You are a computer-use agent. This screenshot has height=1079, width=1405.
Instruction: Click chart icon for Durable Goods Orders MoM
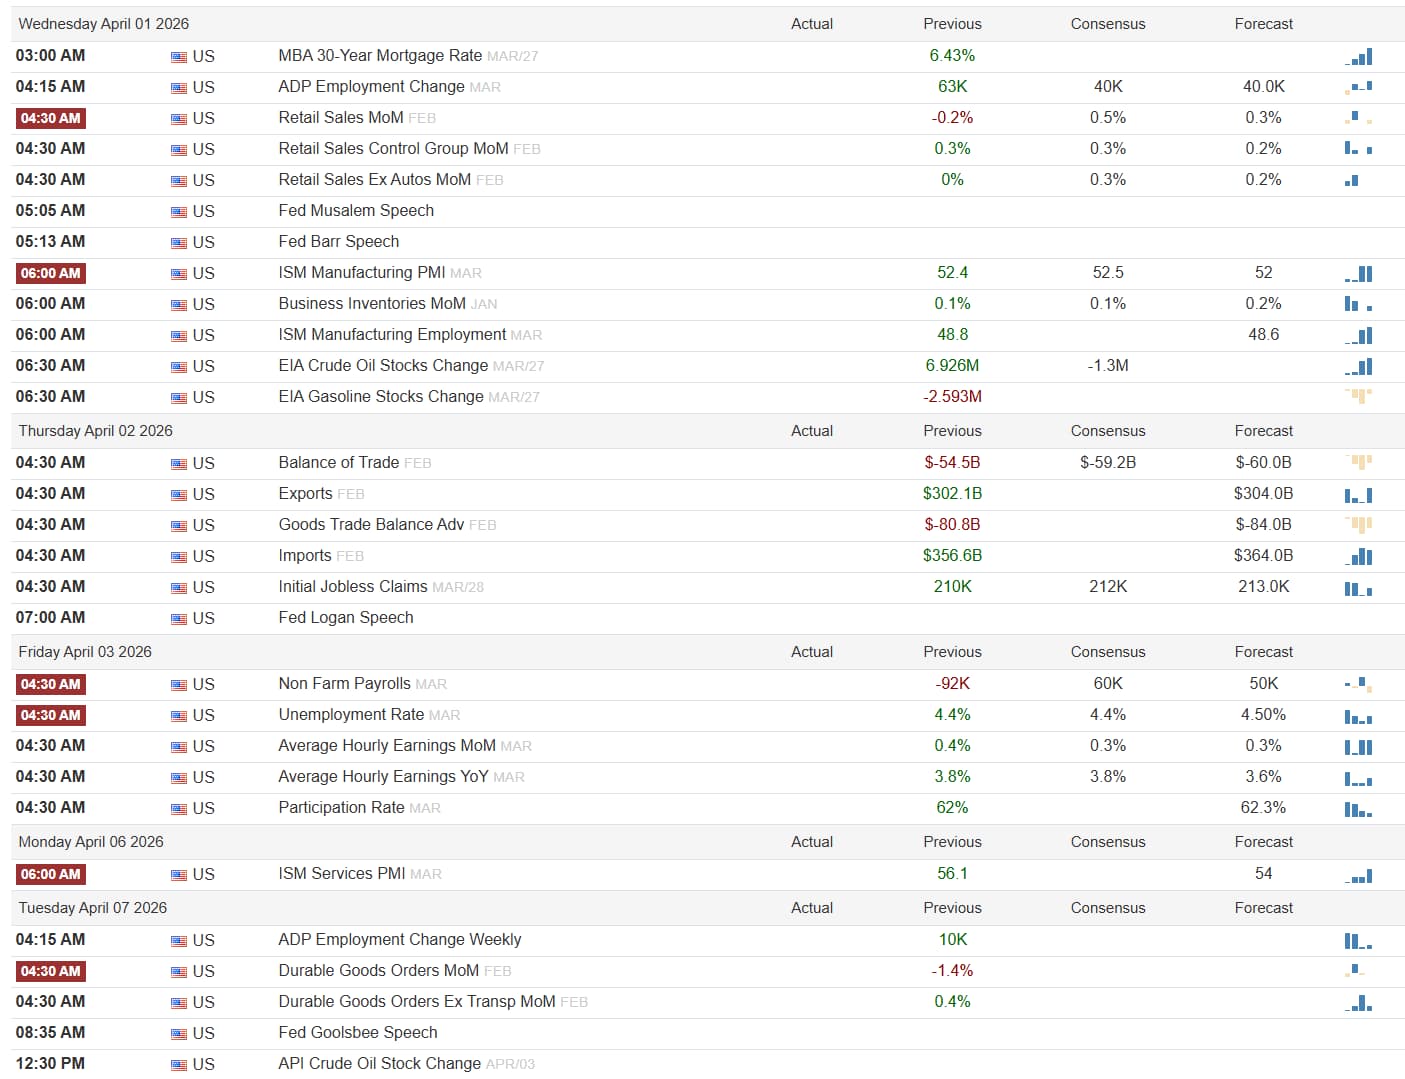[x=1356, y=971]
